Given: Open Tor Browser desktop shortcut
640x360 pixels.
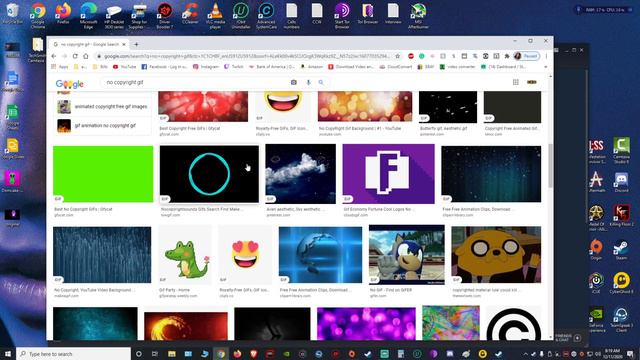Looking at the screenshot, I should (367, 14).
